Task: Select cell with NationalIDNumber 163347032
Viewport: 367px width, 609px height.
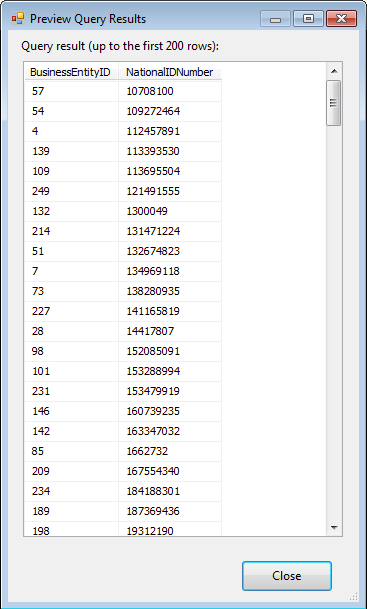Action: pyautogui.click(x=170, y=432)
